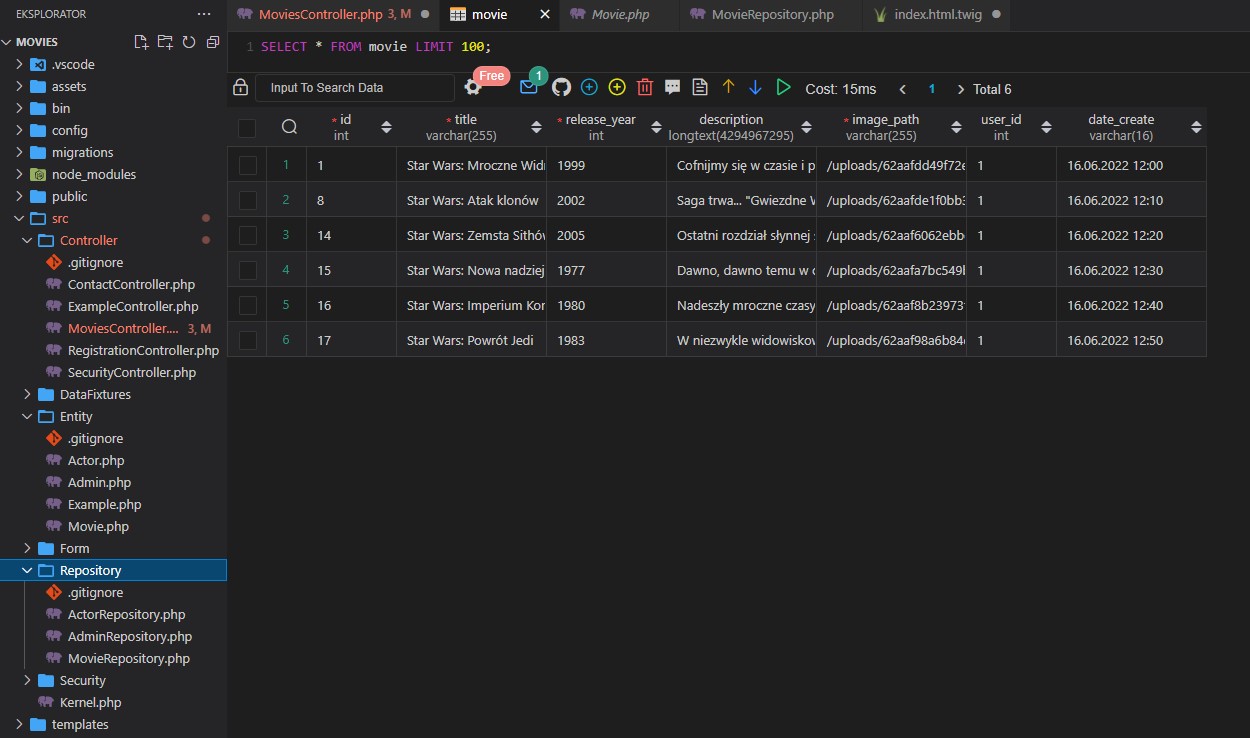The width and height of the screenshot is (1250, 738).
Task: Add a new row with the yellow plus icon
Action: pos(617,87)
